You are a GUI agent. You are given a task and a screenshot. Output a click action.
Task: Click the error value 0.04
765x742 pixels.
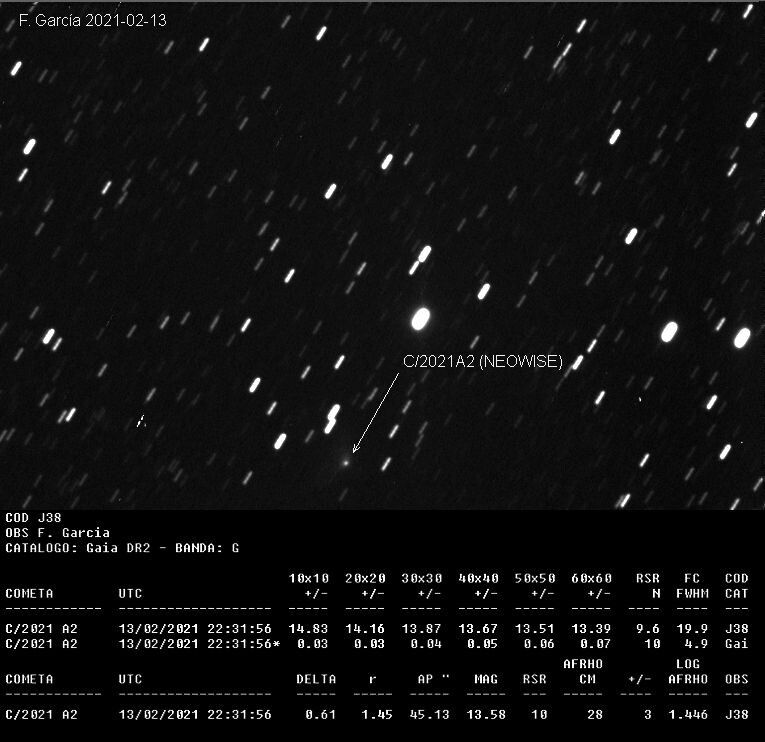[426, 644]
